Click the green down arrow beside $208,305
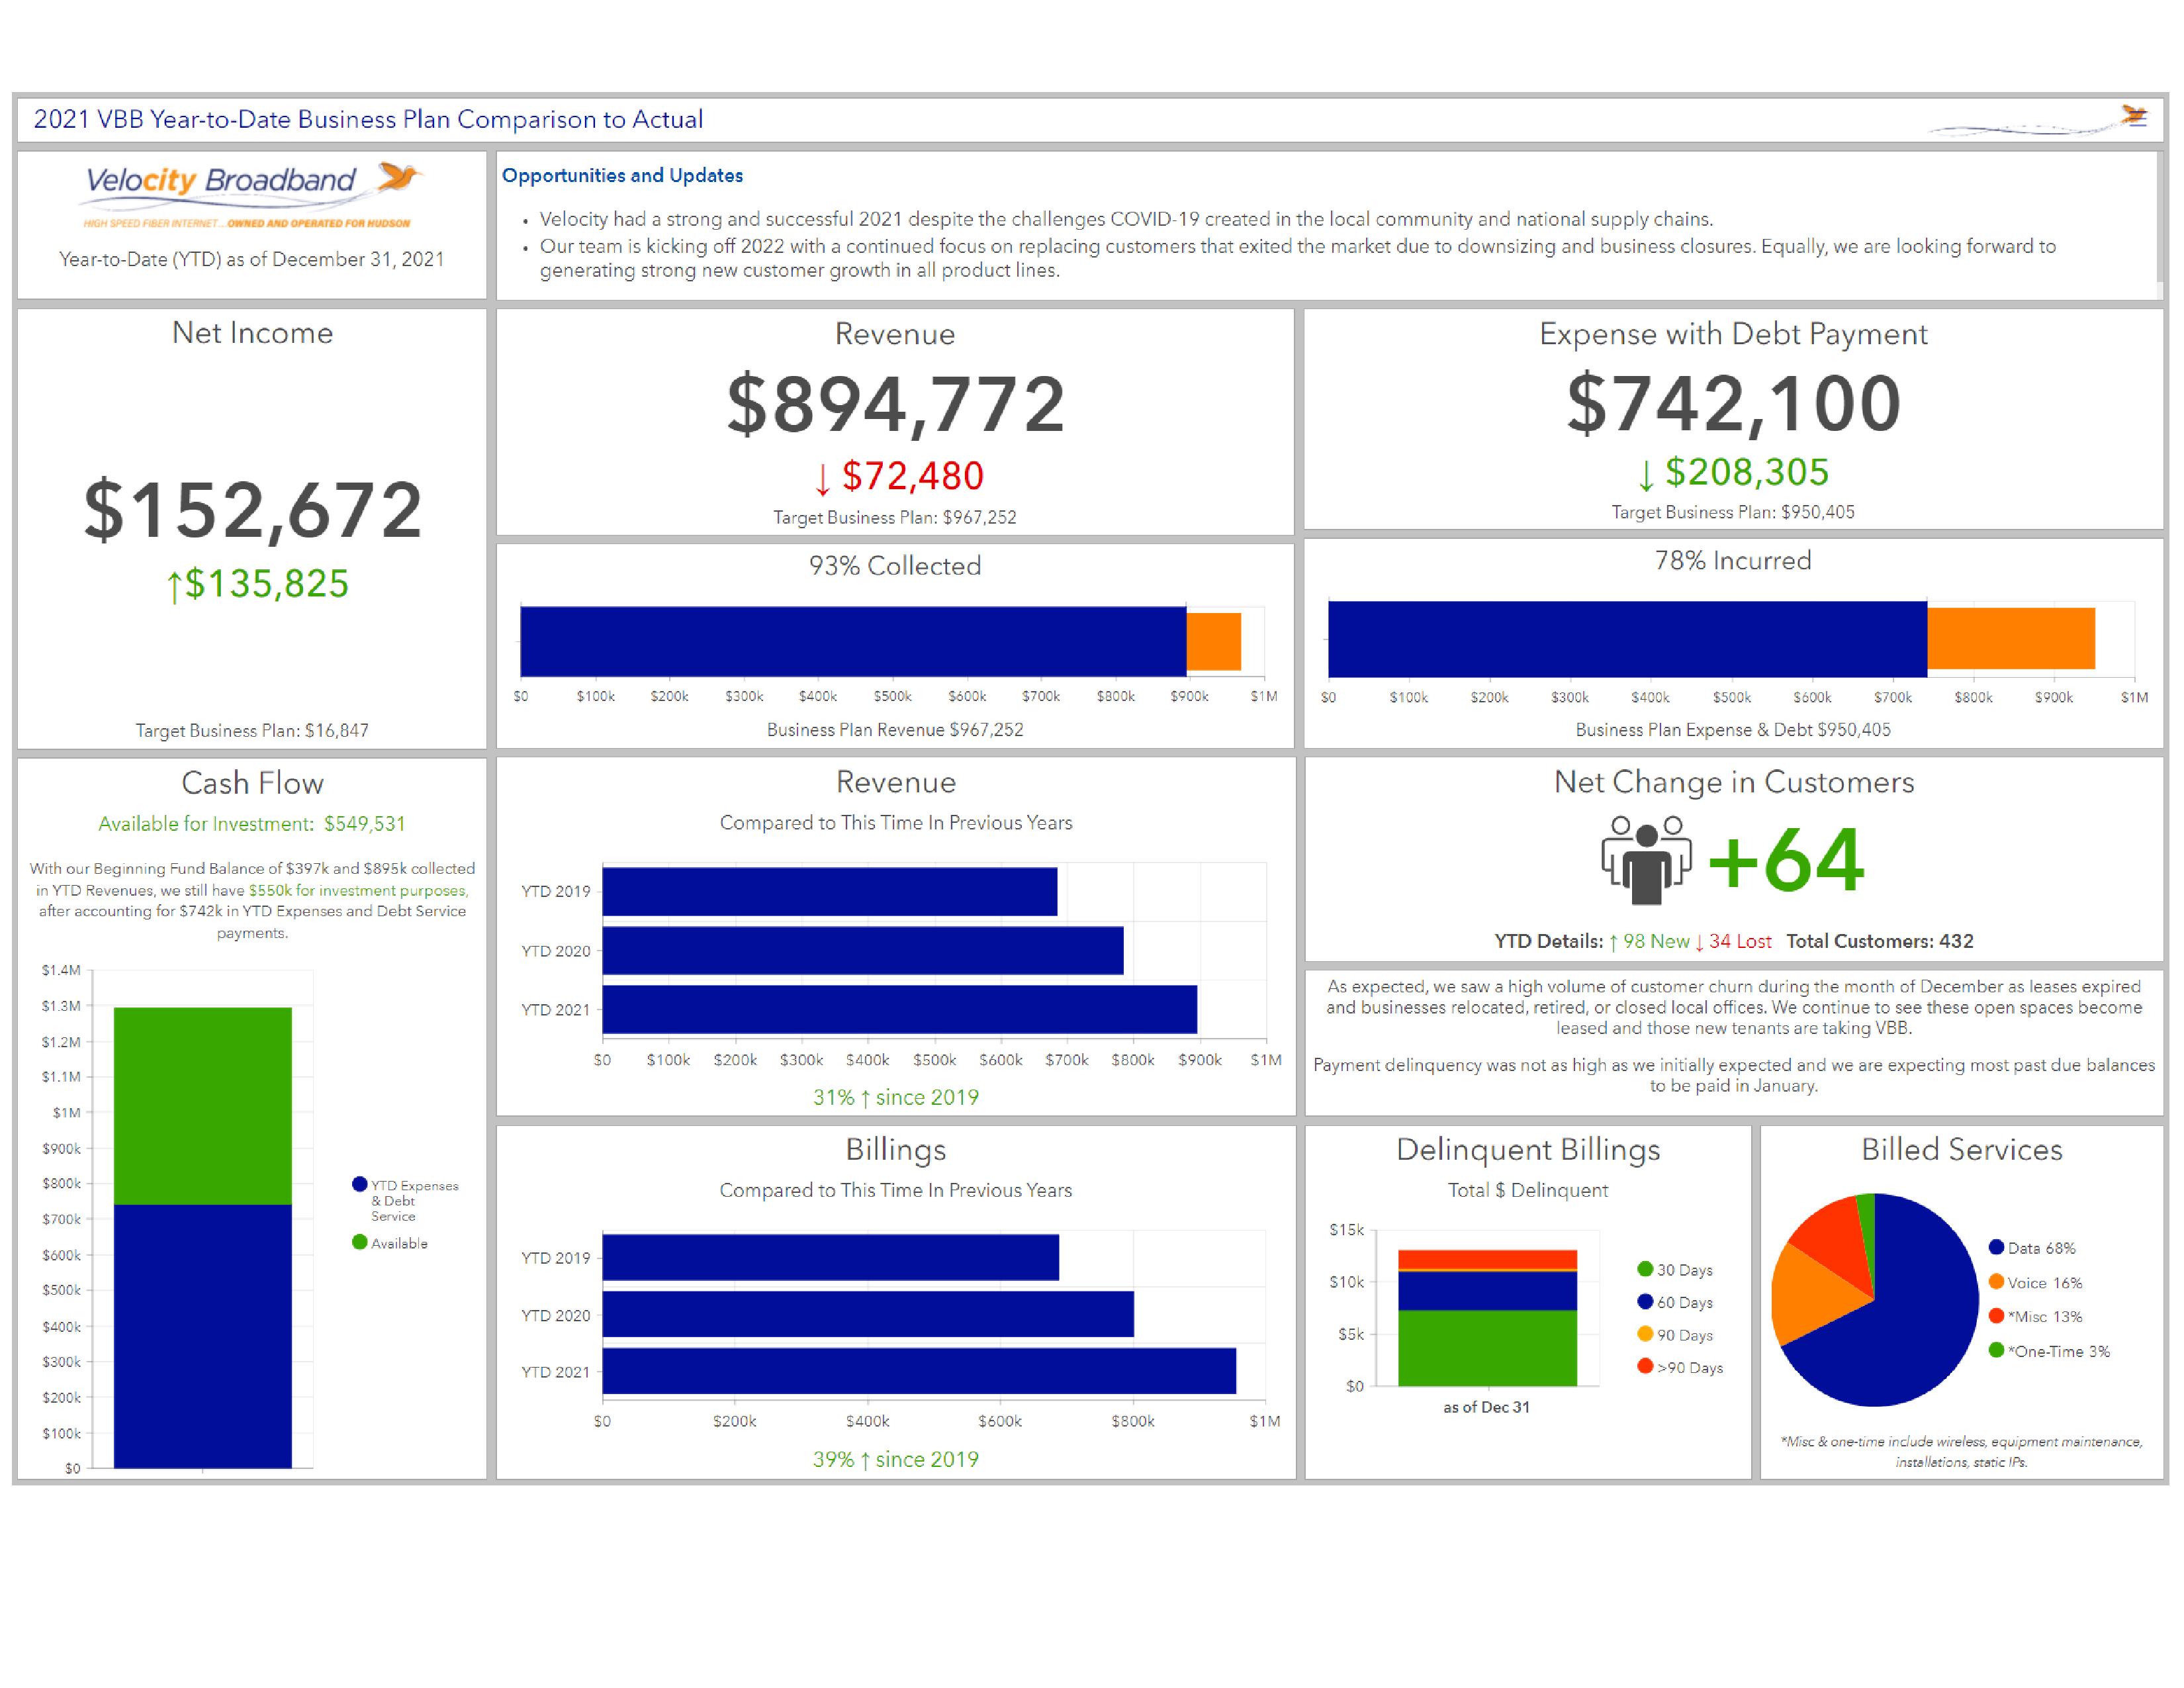Viewport: 2184px width, 1688px height. click(1646, 474)
